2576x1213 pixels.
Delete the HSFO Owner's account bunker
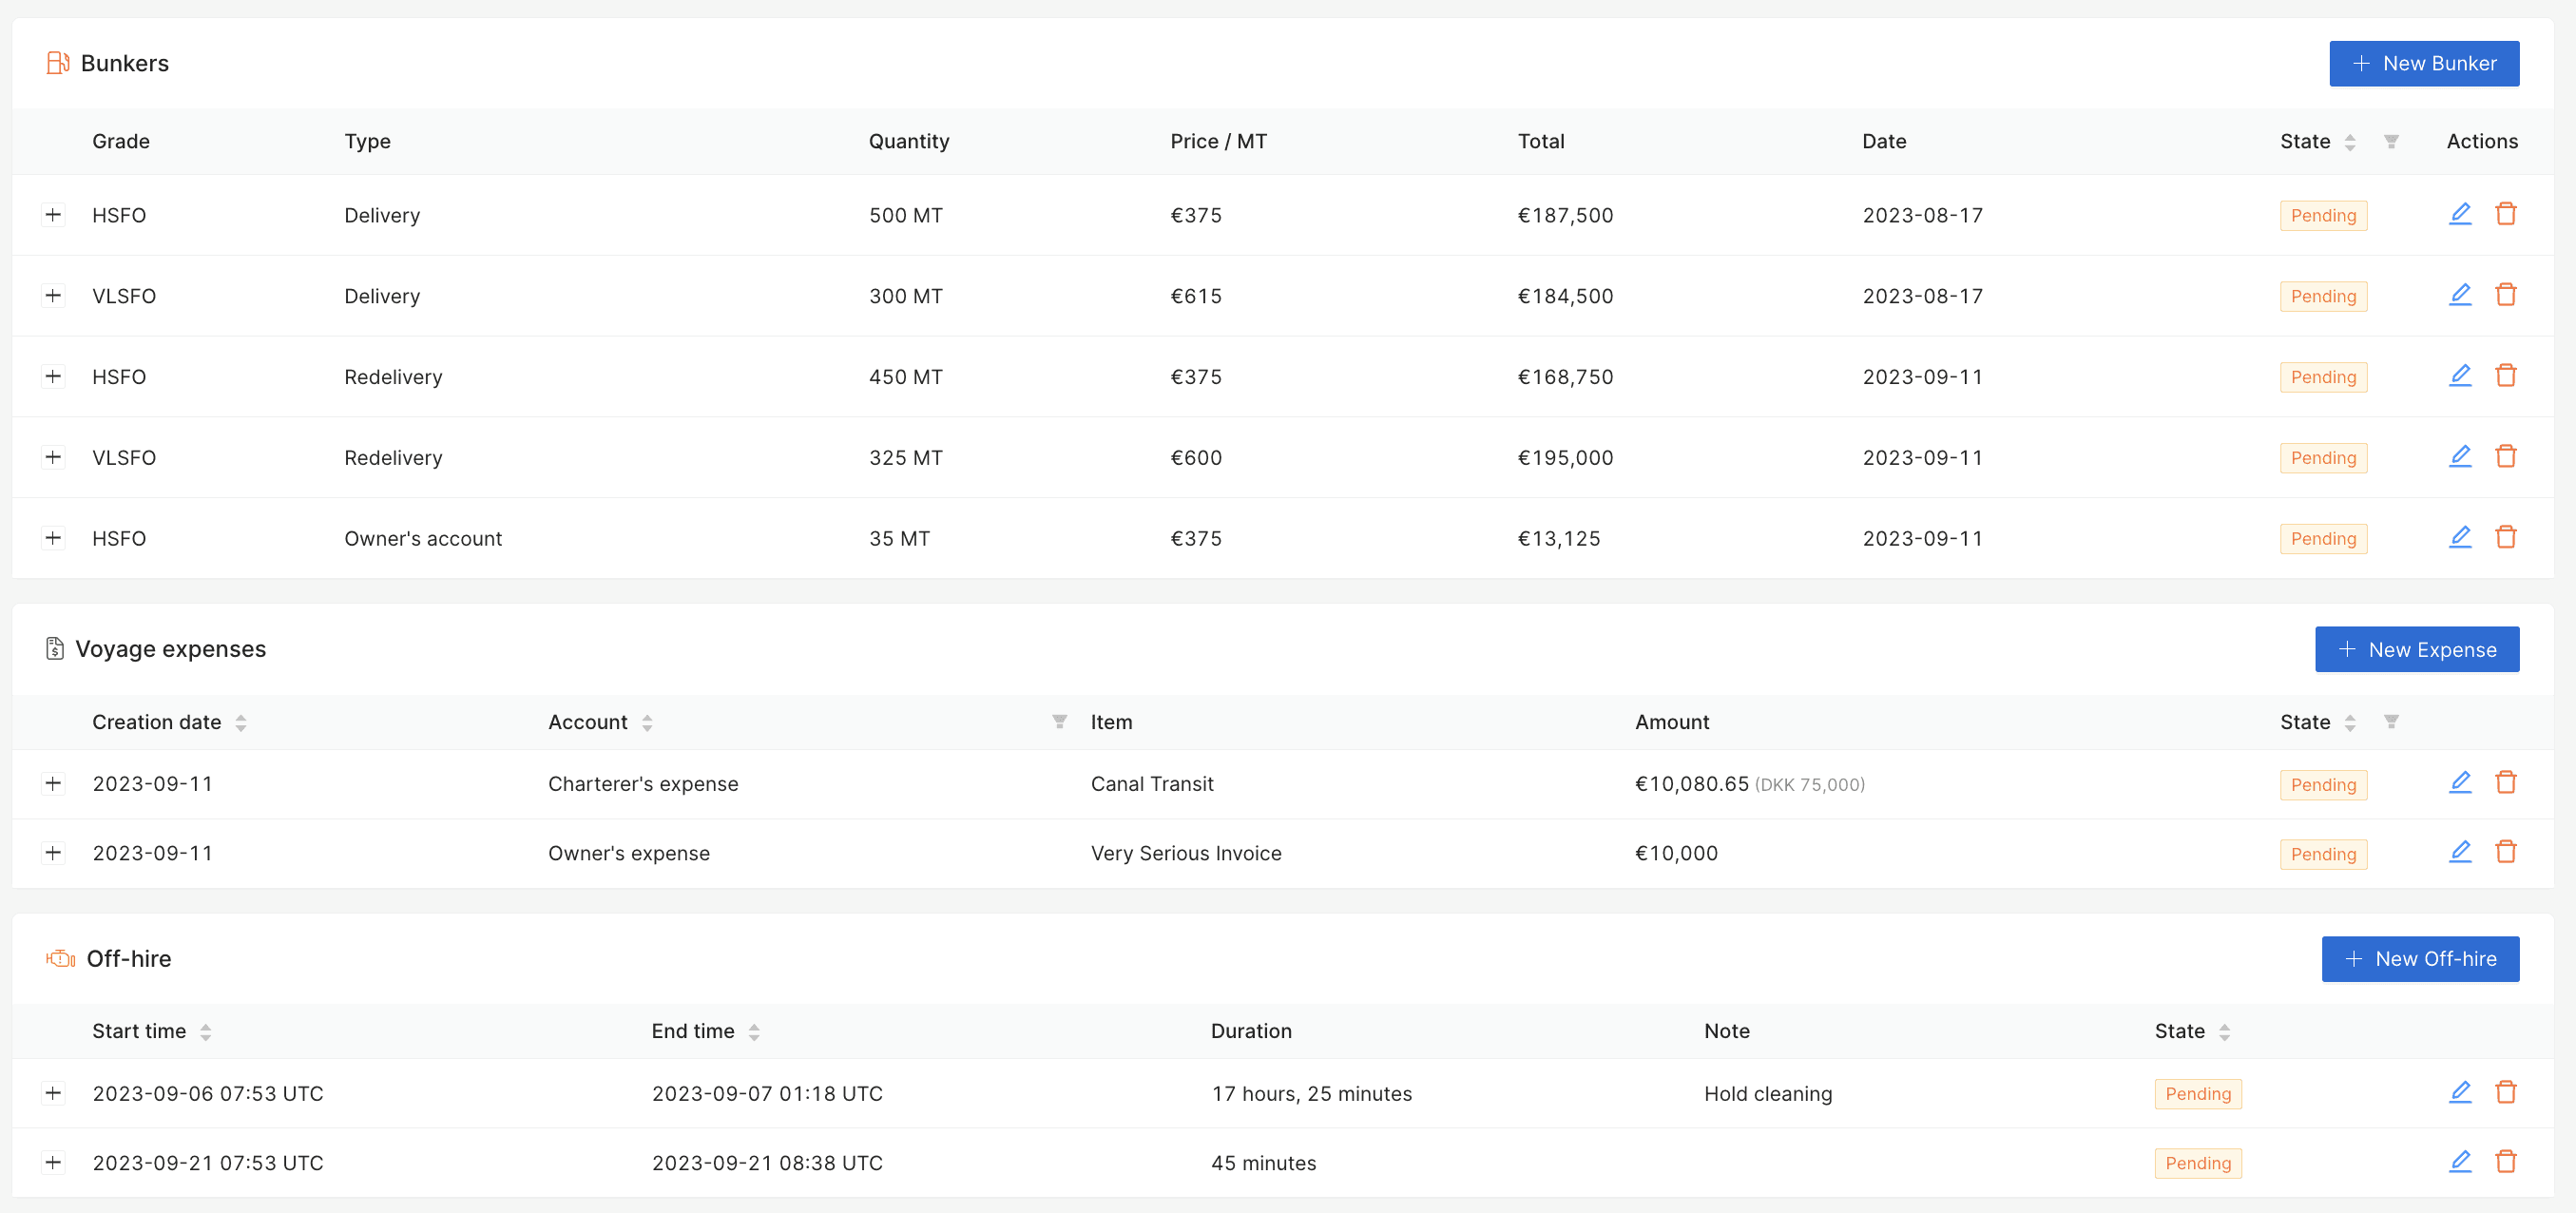(2505, 538)
